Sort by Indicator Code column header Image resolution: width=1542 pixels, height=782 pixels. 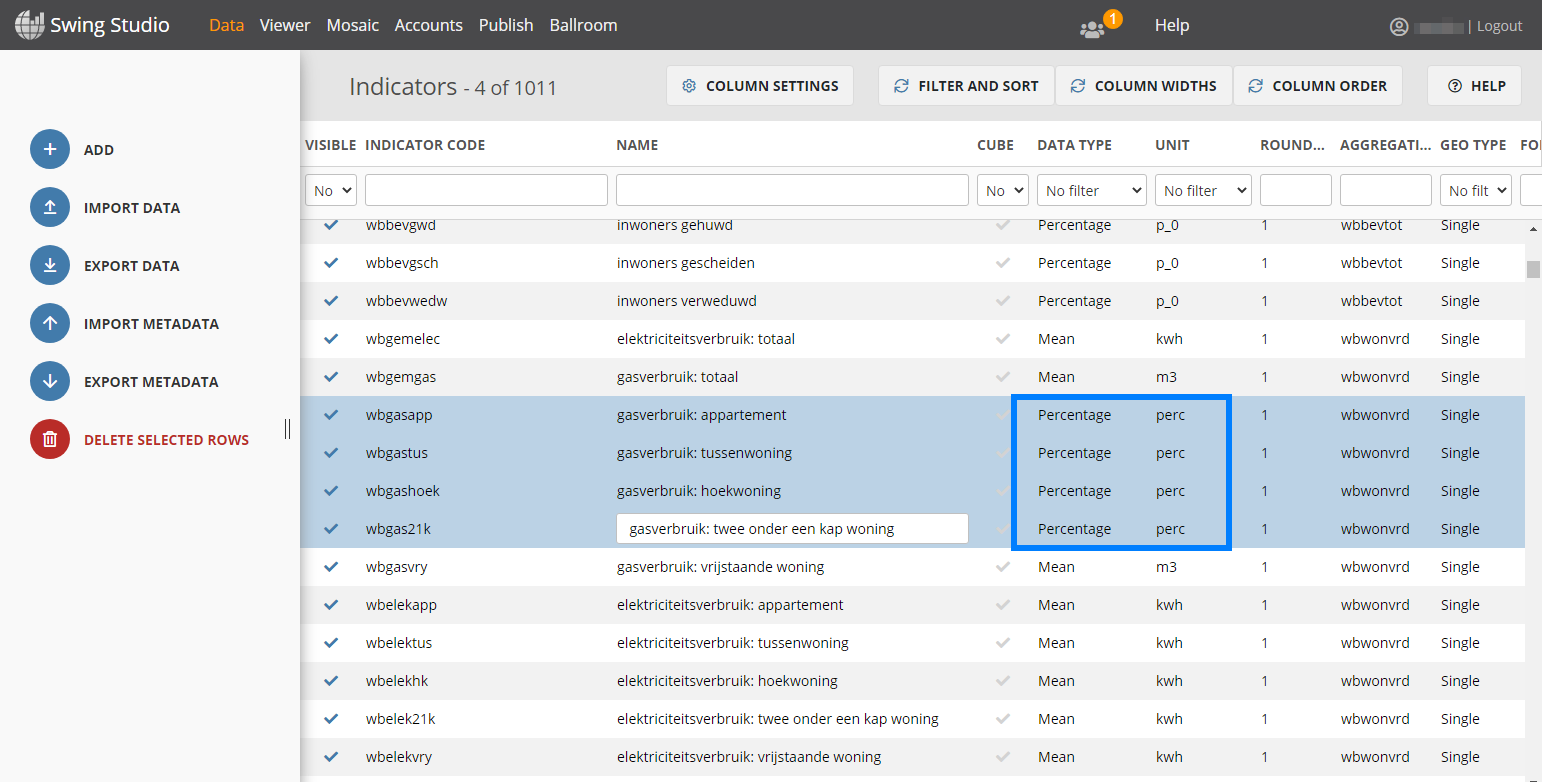point(425,145)
